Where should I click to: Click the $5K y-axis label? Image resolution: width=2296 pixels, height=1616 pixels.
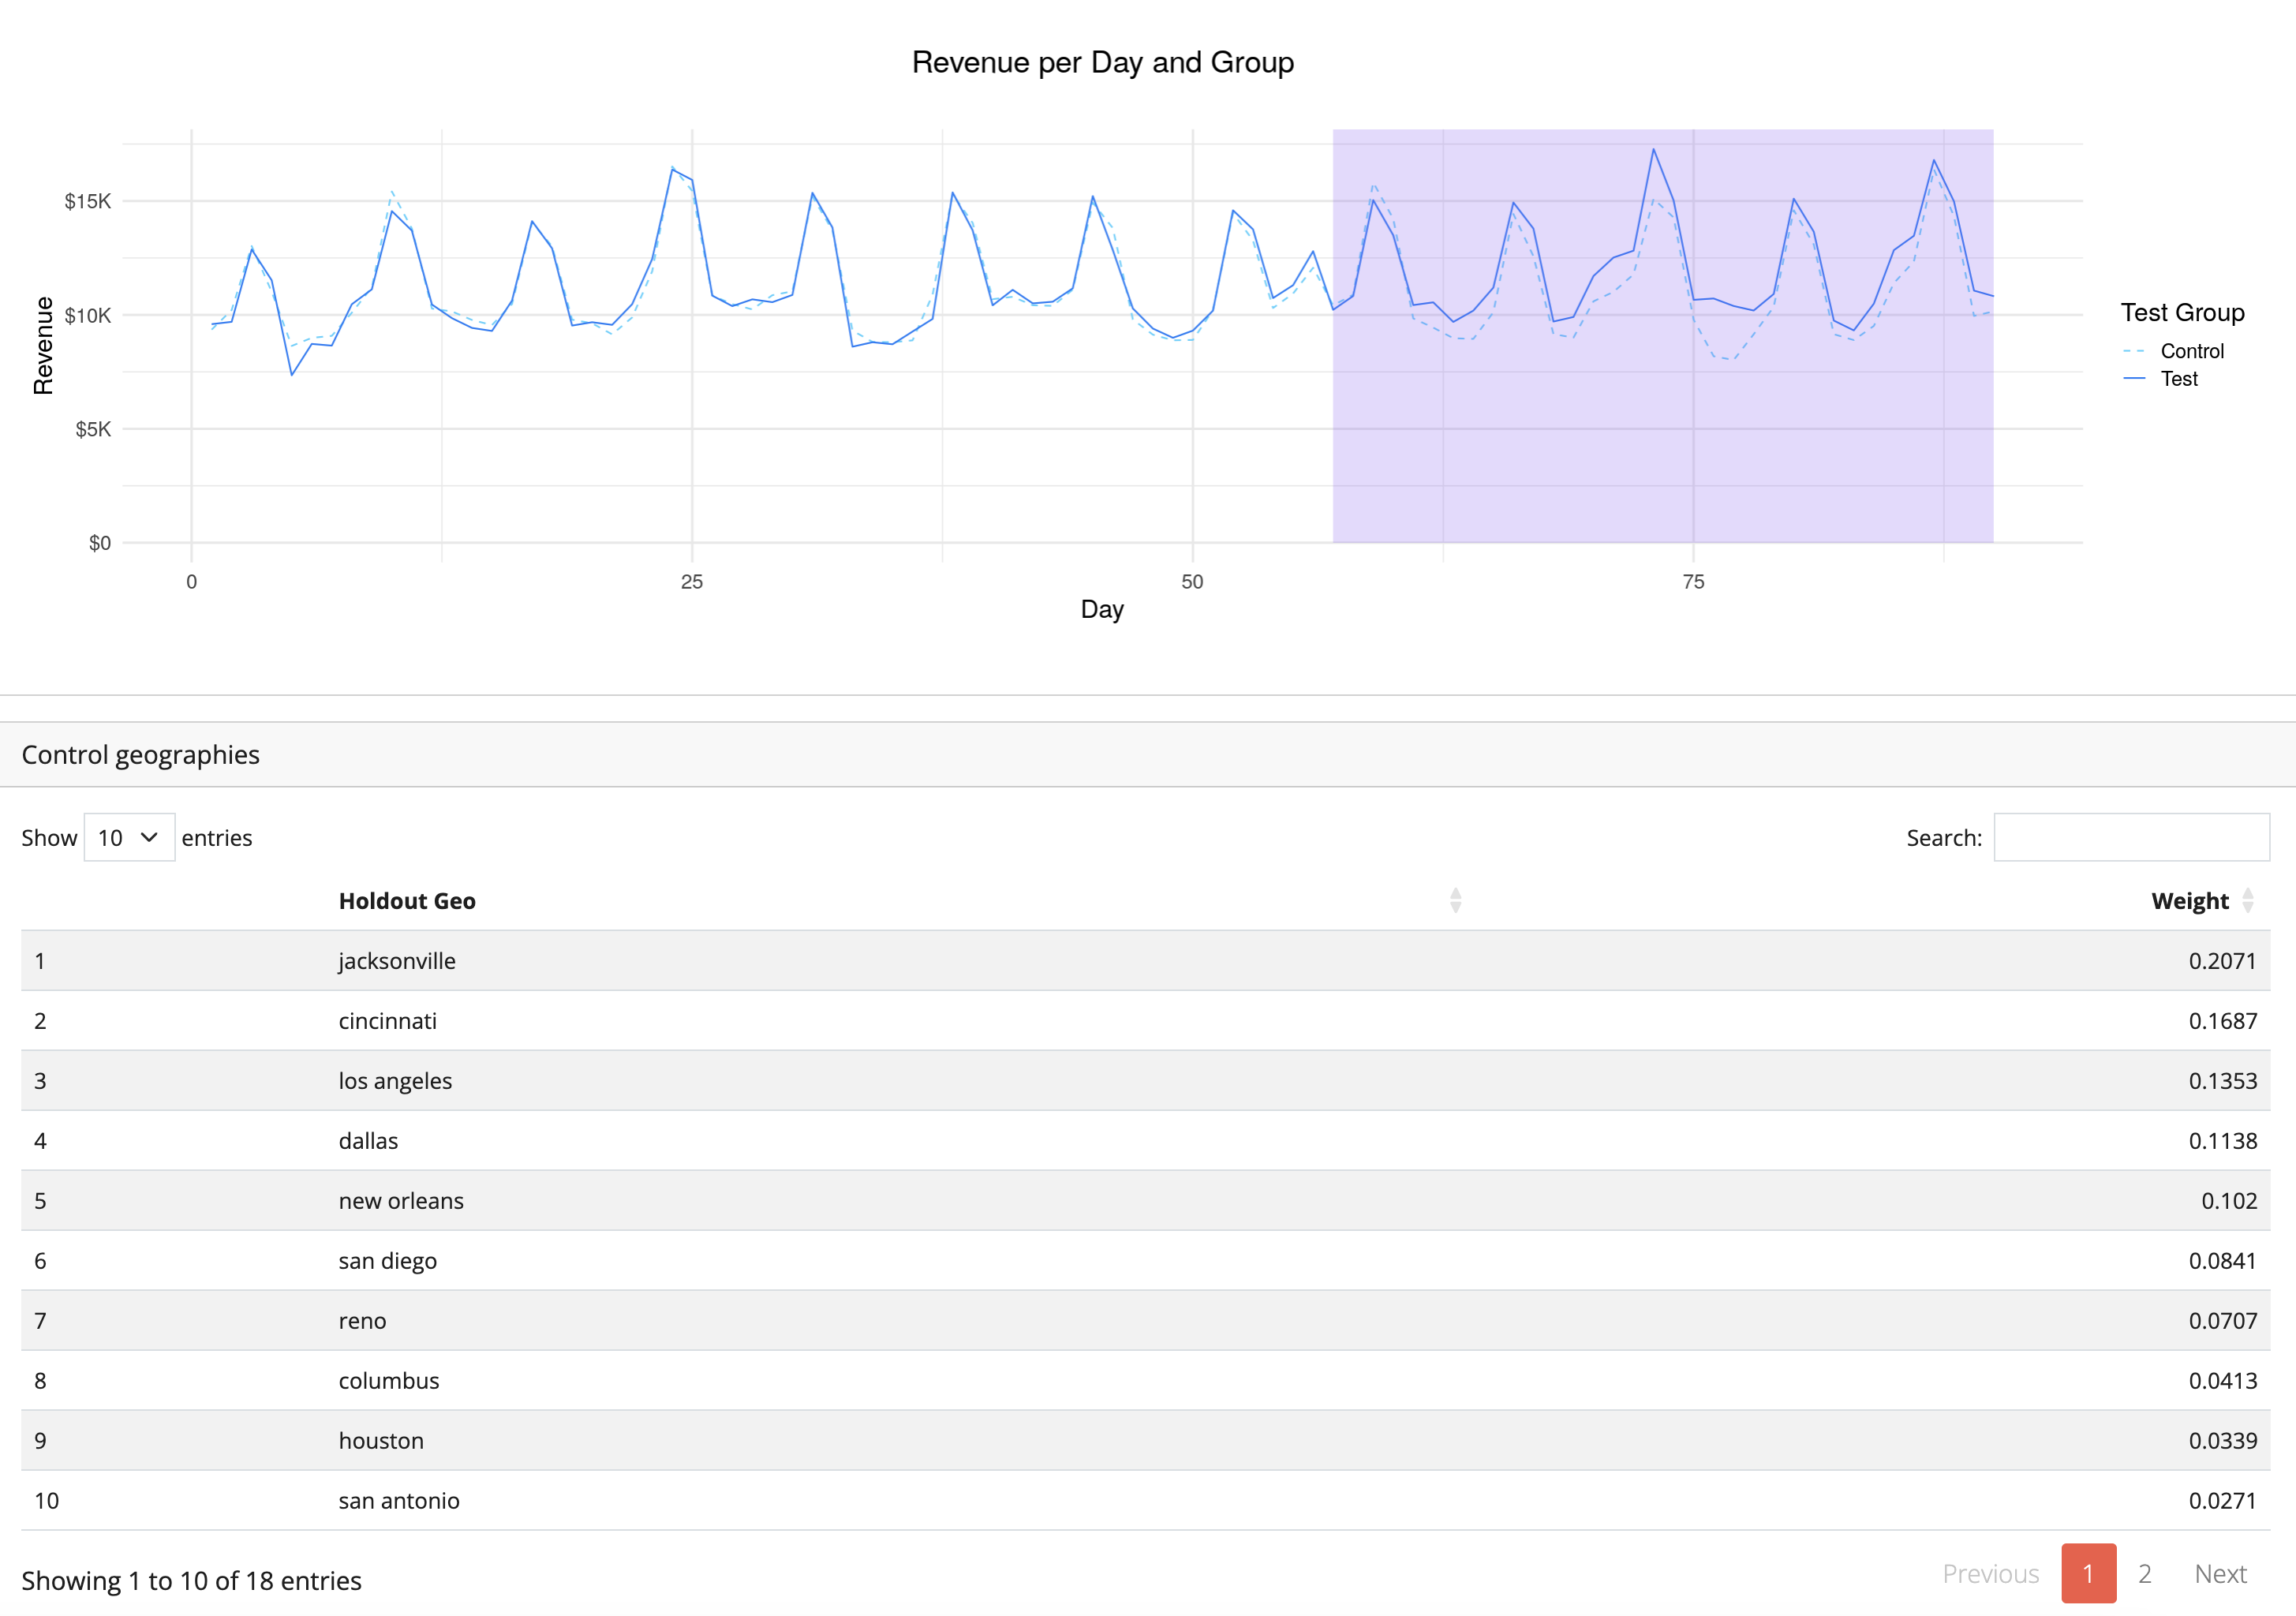[x=93, y=430]
